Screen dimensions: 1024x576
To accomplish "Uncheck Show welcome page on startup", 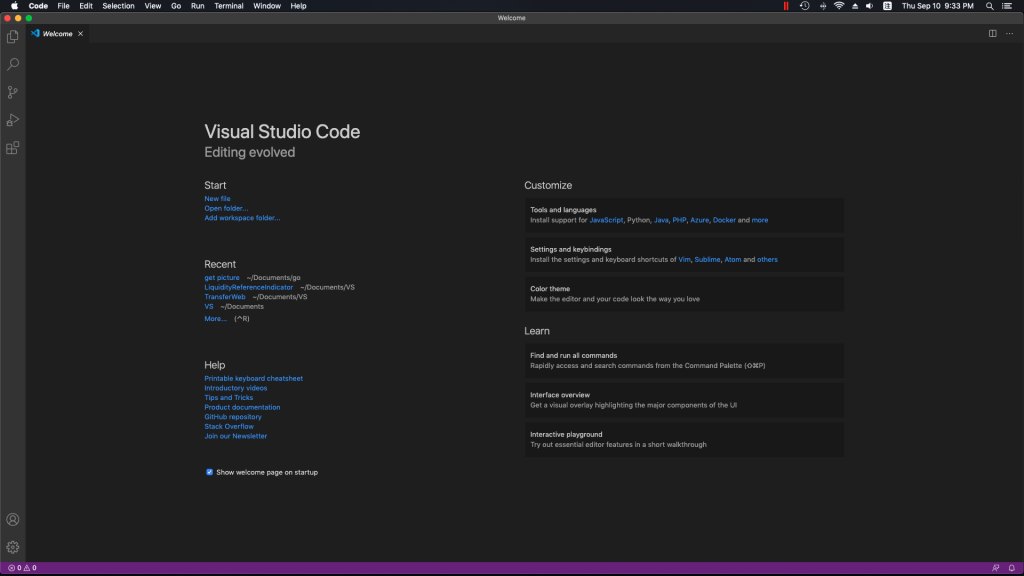I will click(210, 472).
